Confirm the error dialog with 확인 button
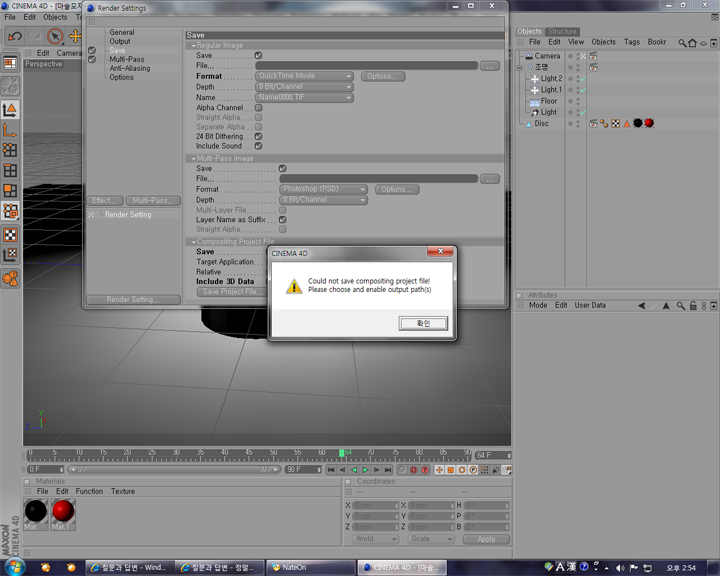This screenshot has width=720, height=576. [x=423, y=323]
